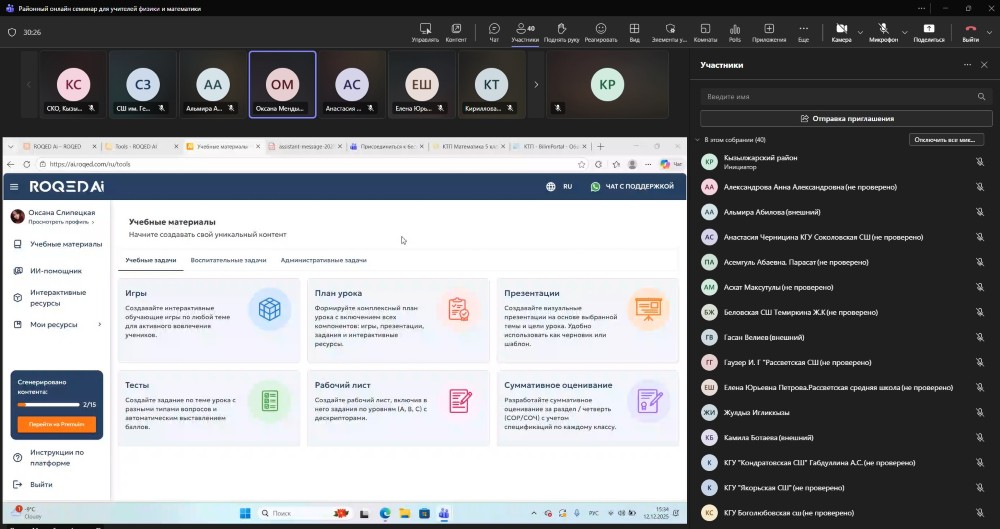This screenshot has width=1000, height=529.
Task: Click the Приложения apps icon
Action: click(769, 29)
